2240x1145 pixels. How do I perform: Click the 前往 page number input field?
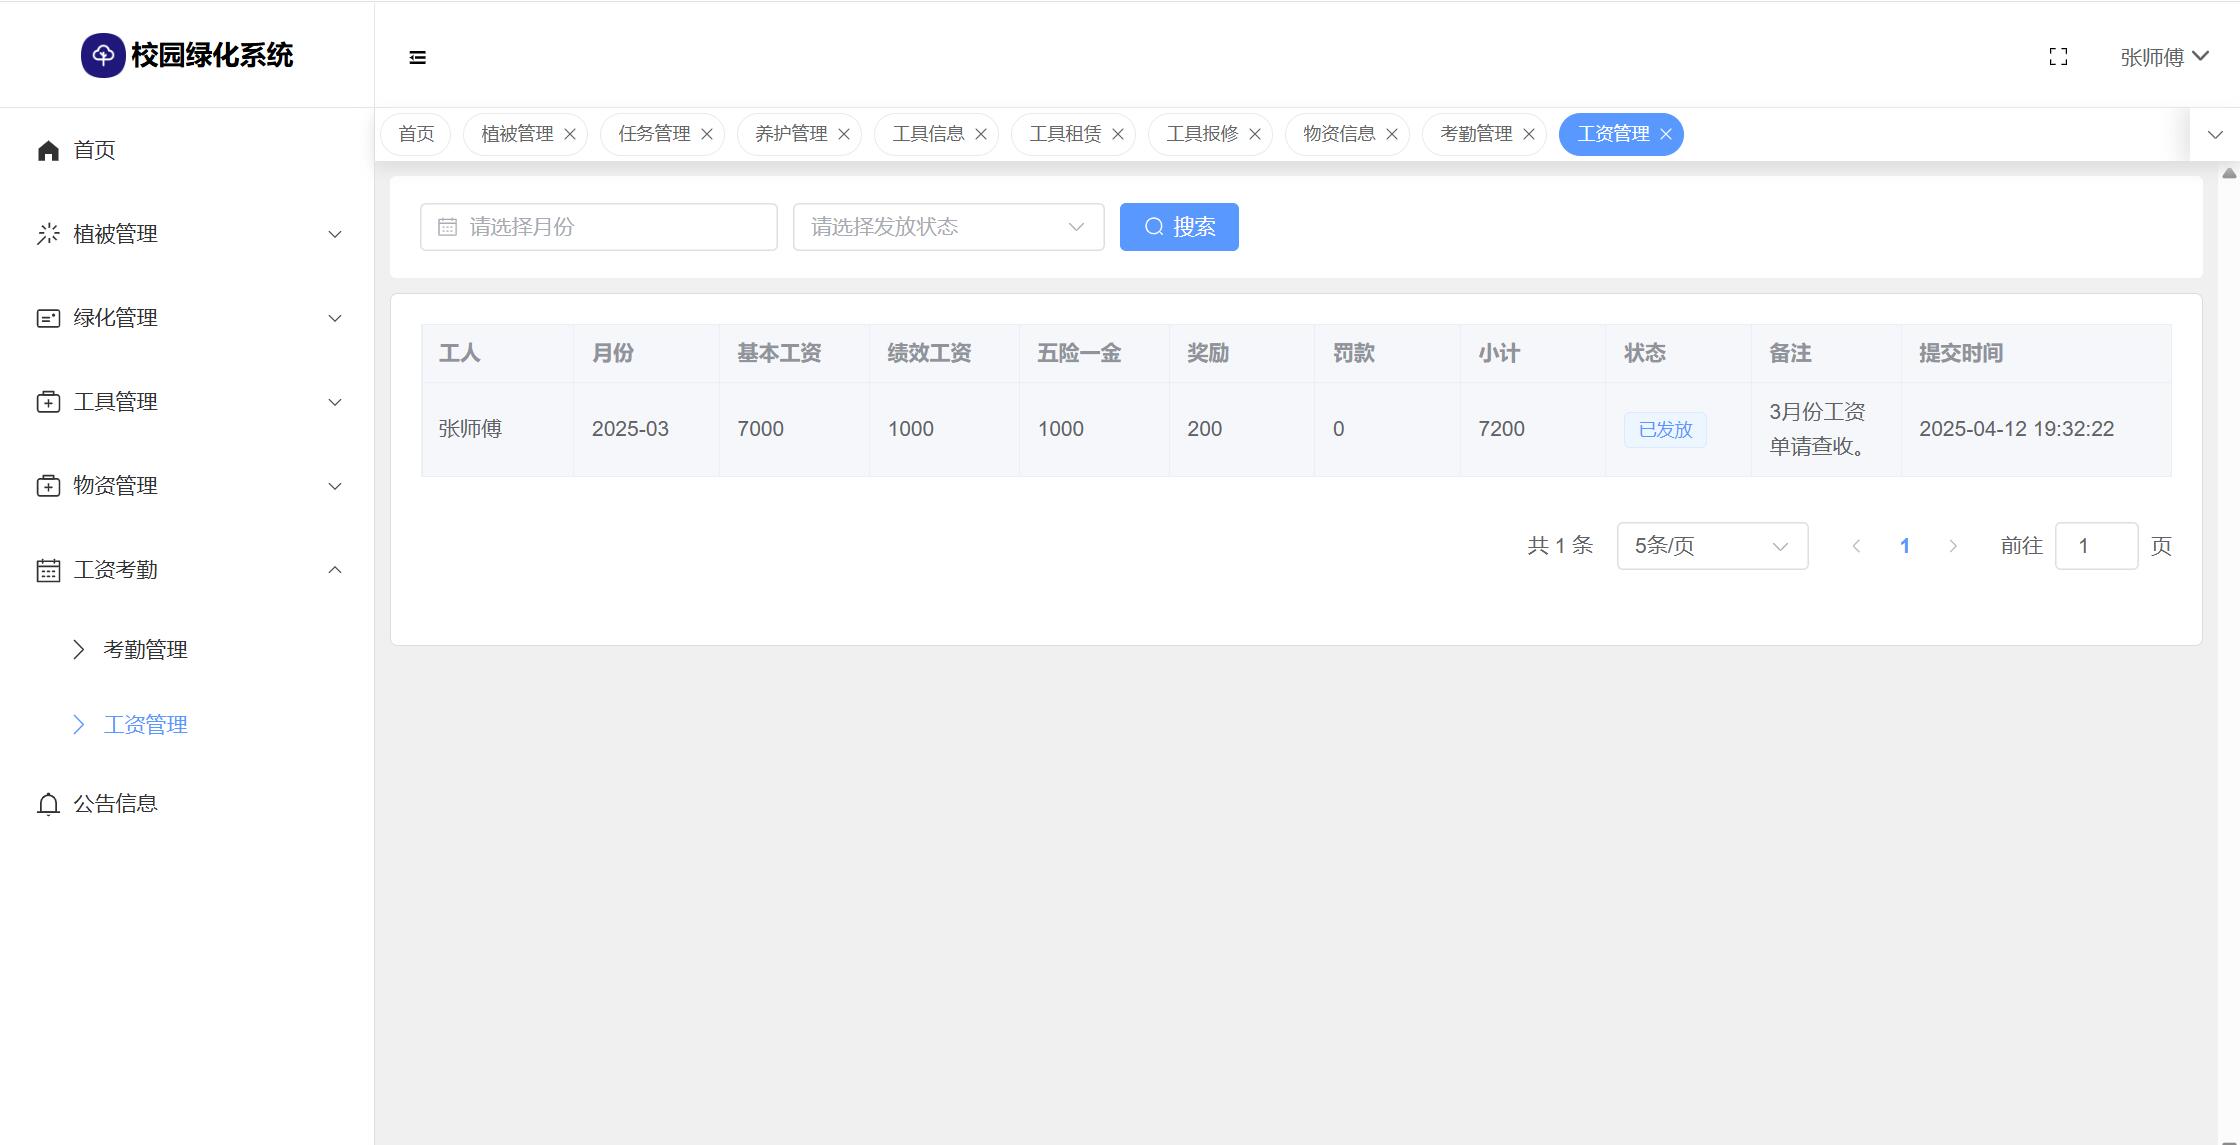pyautogui.click(x=2095, y=546)
